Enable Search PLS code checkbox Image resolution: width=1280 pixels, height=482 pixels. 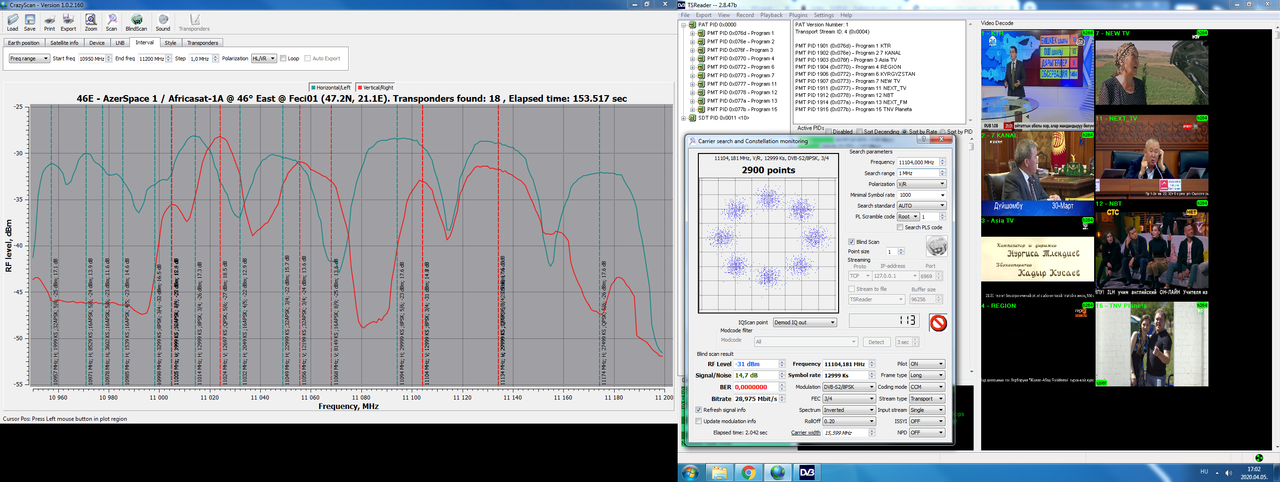click(x=899, y=227)
